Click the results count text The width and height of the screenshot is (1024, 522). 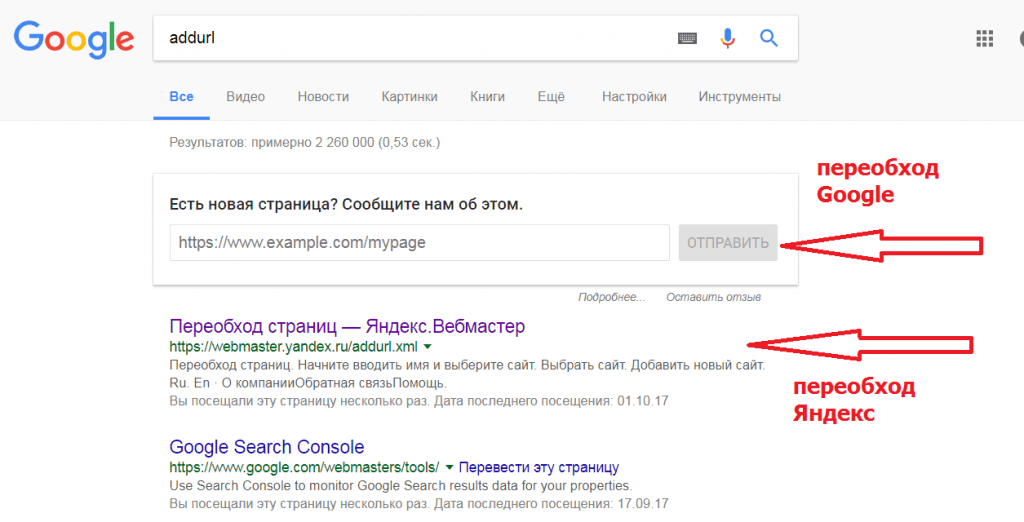304,142
